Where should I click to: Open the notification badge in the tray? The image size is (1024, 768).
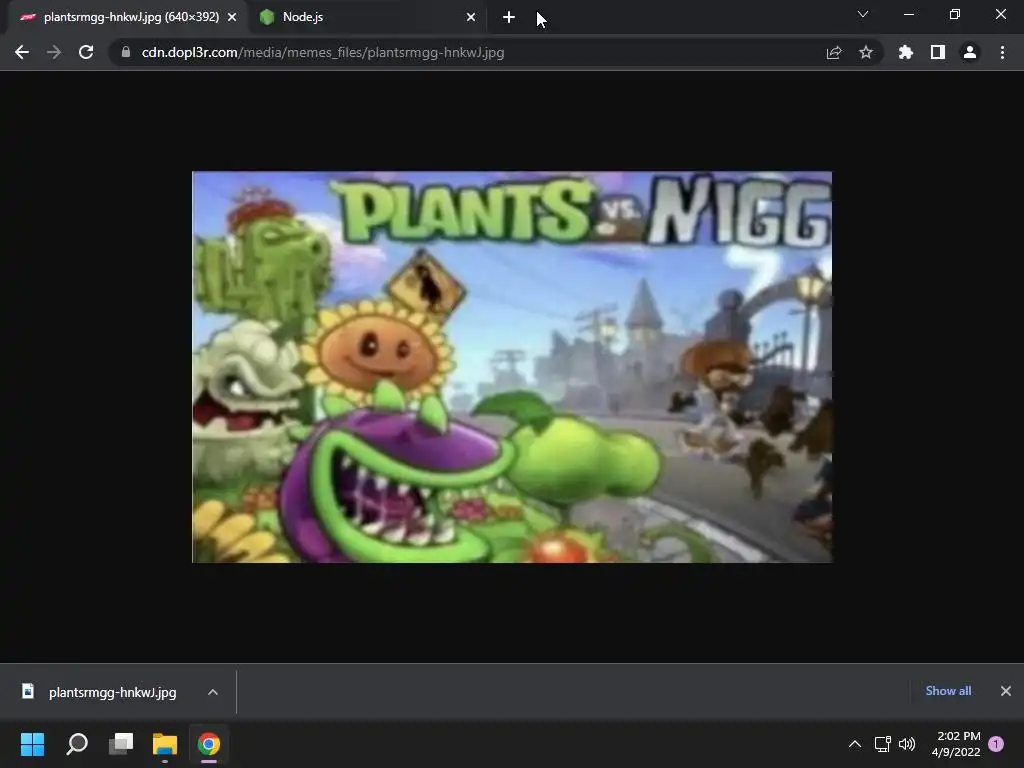coord(996,744)
